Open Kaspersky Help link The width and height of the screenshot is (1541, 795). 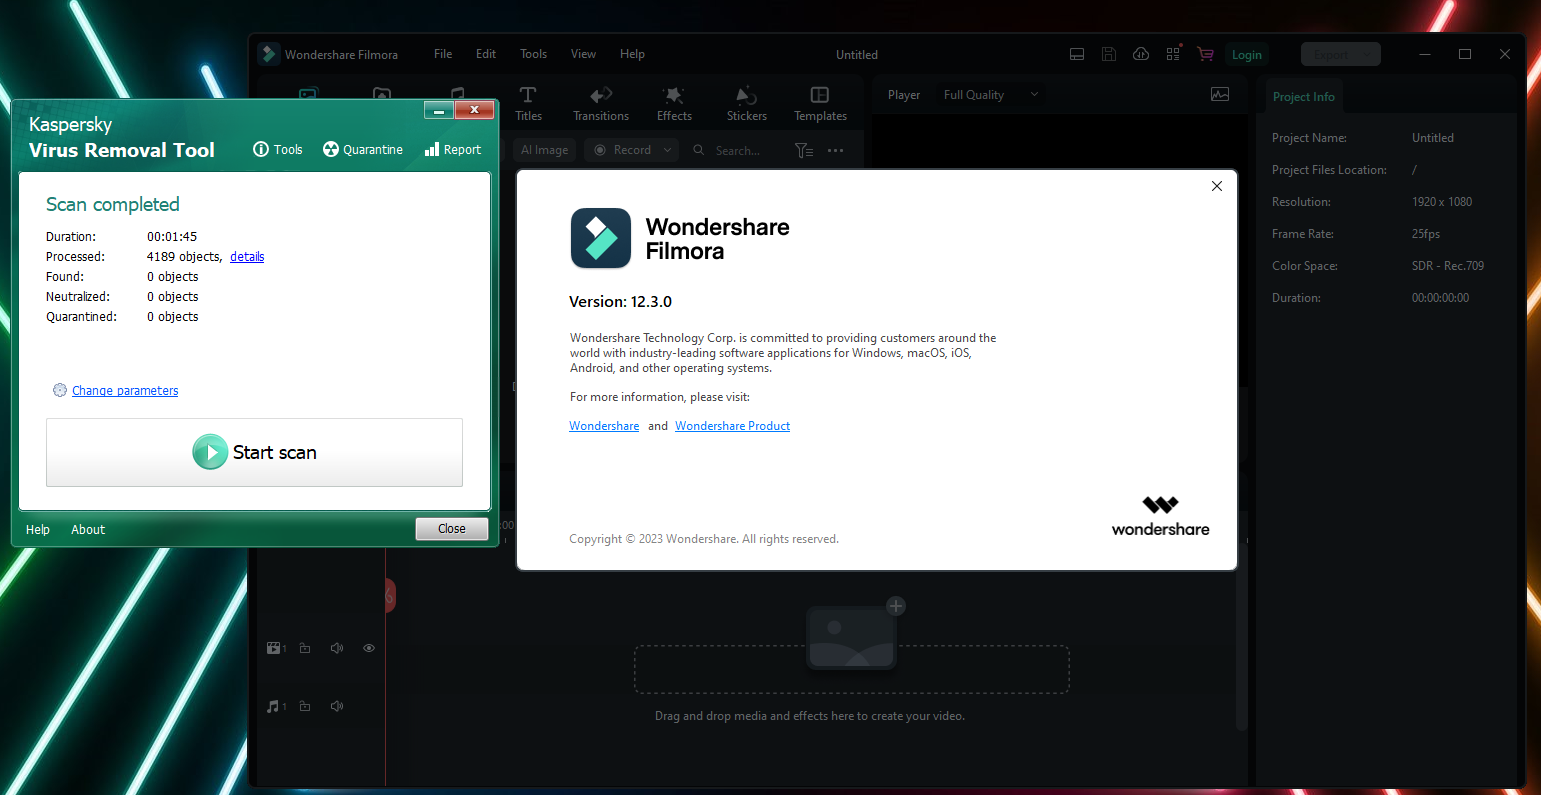coord(38,530)
